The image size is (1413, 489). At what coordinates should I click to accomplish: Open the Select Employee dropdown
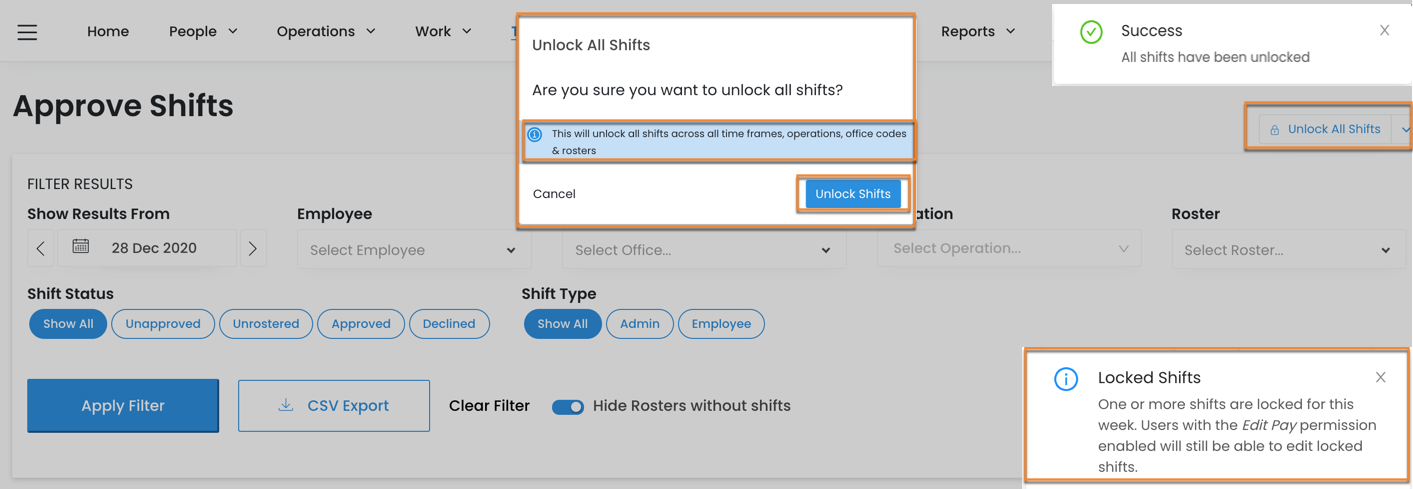[x=413, y=250]
